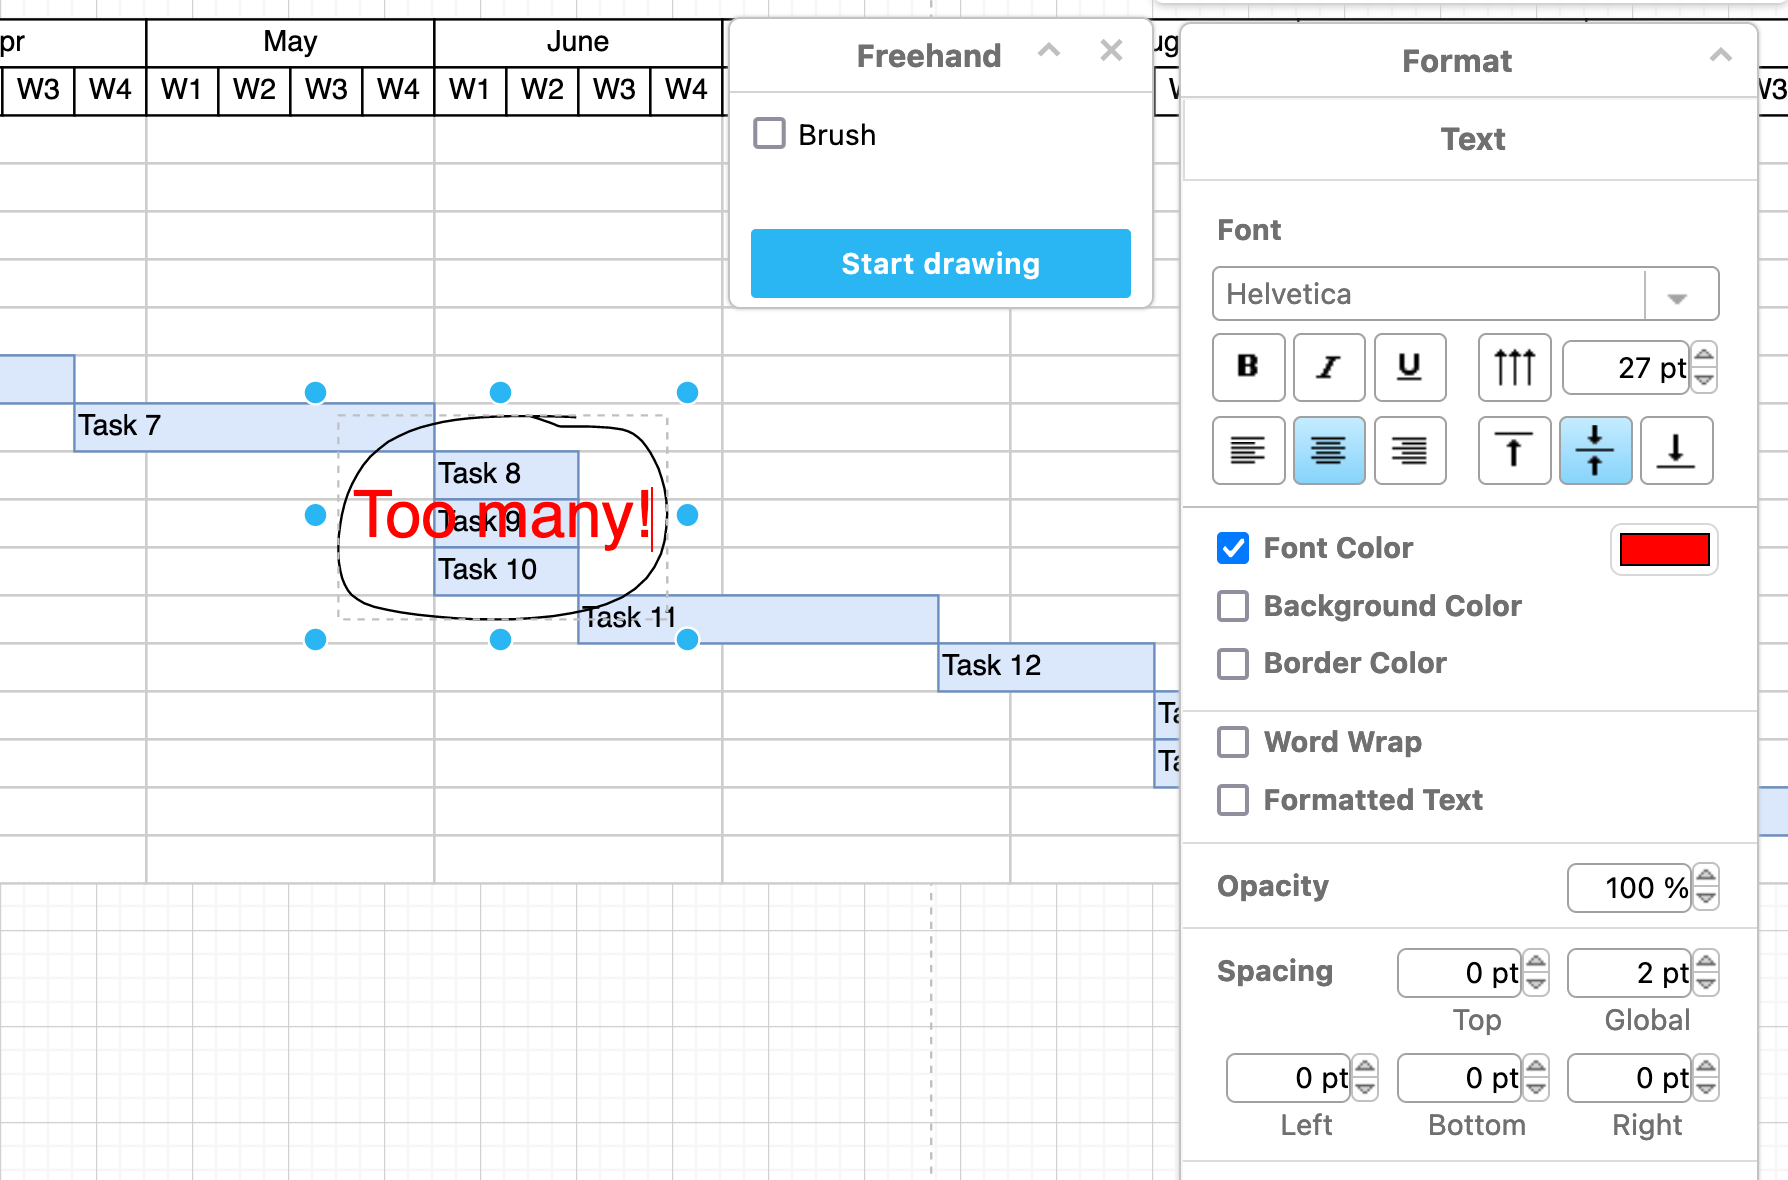Collapse the Format panel
This screenshot has width=1788, height=1180.
point(1722,57)
